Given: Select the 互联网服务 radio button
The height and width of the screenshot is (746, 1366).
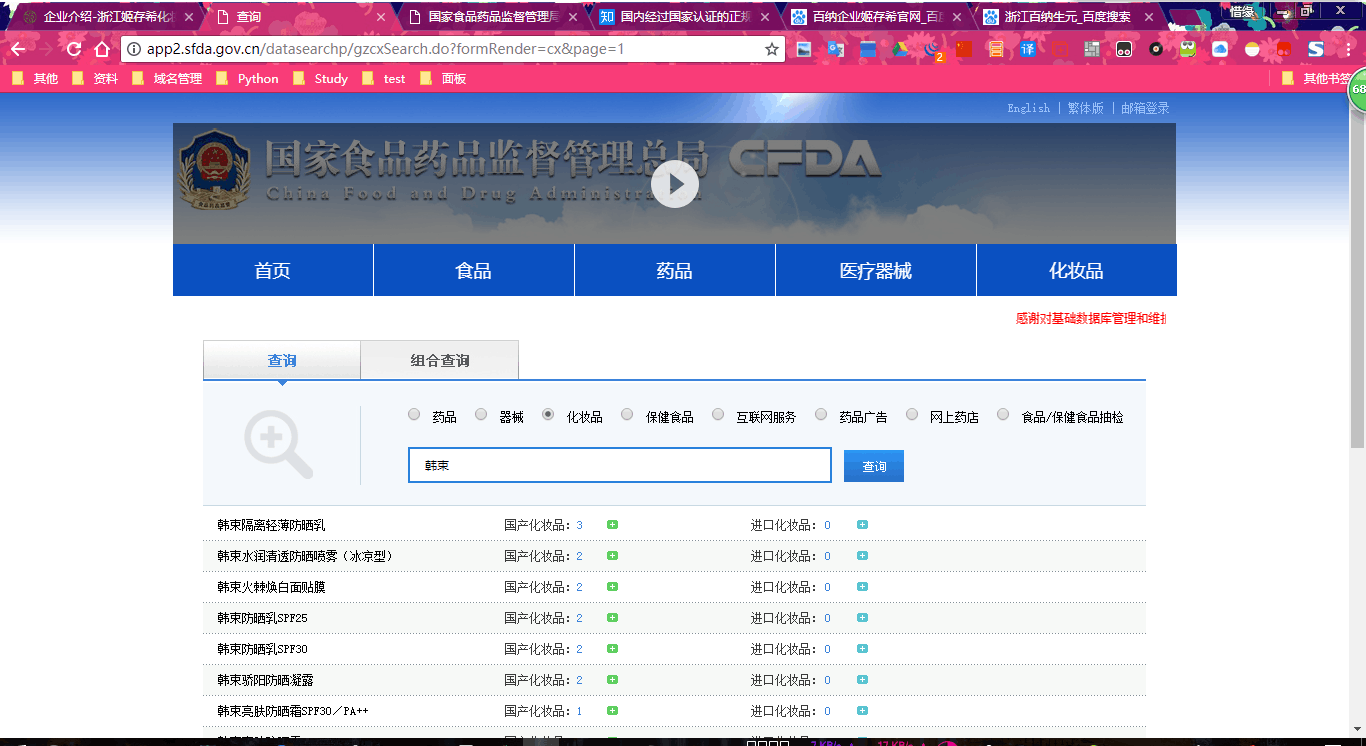Looking at the screenshot, I should click(x=718, y=414).
